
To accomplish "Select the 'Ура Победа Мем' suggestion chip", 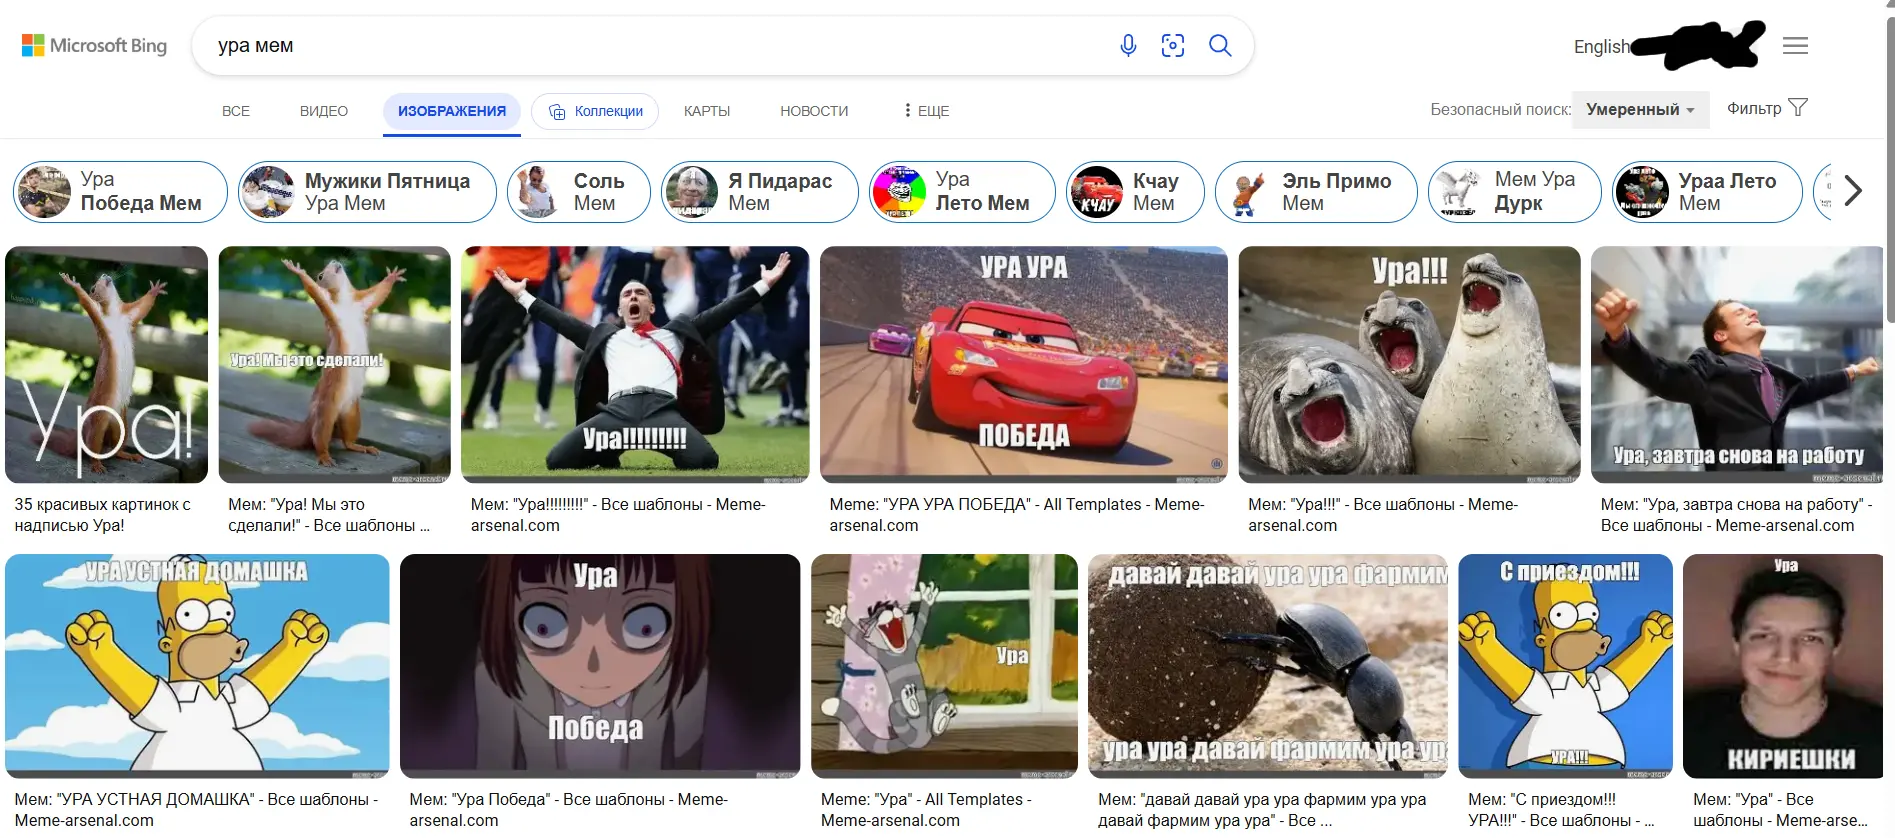I will [x=120, y=192].
